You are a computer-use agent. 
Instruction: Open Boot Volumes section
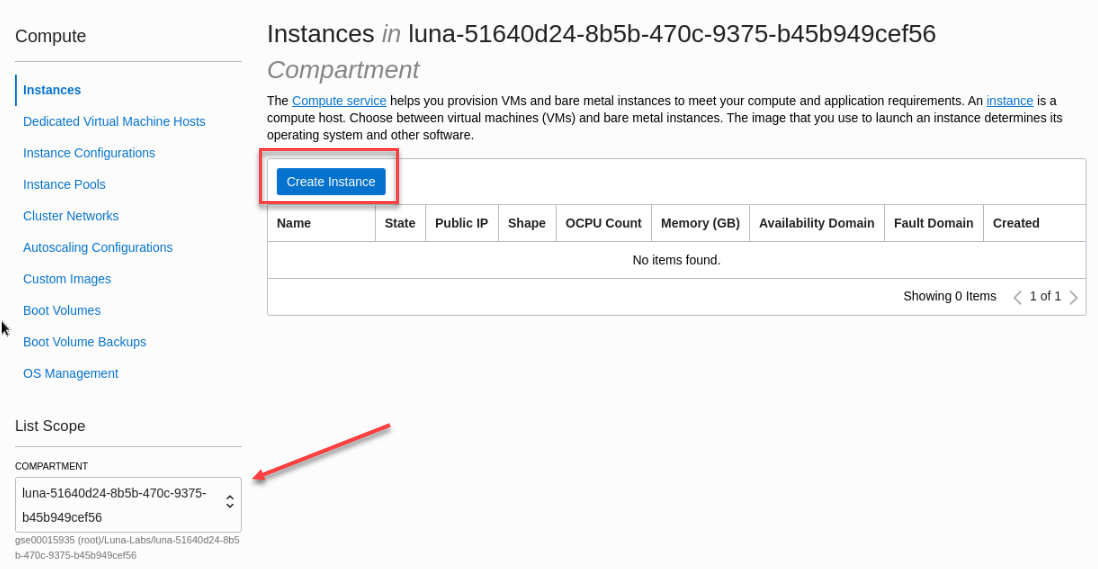coord(62,310)
